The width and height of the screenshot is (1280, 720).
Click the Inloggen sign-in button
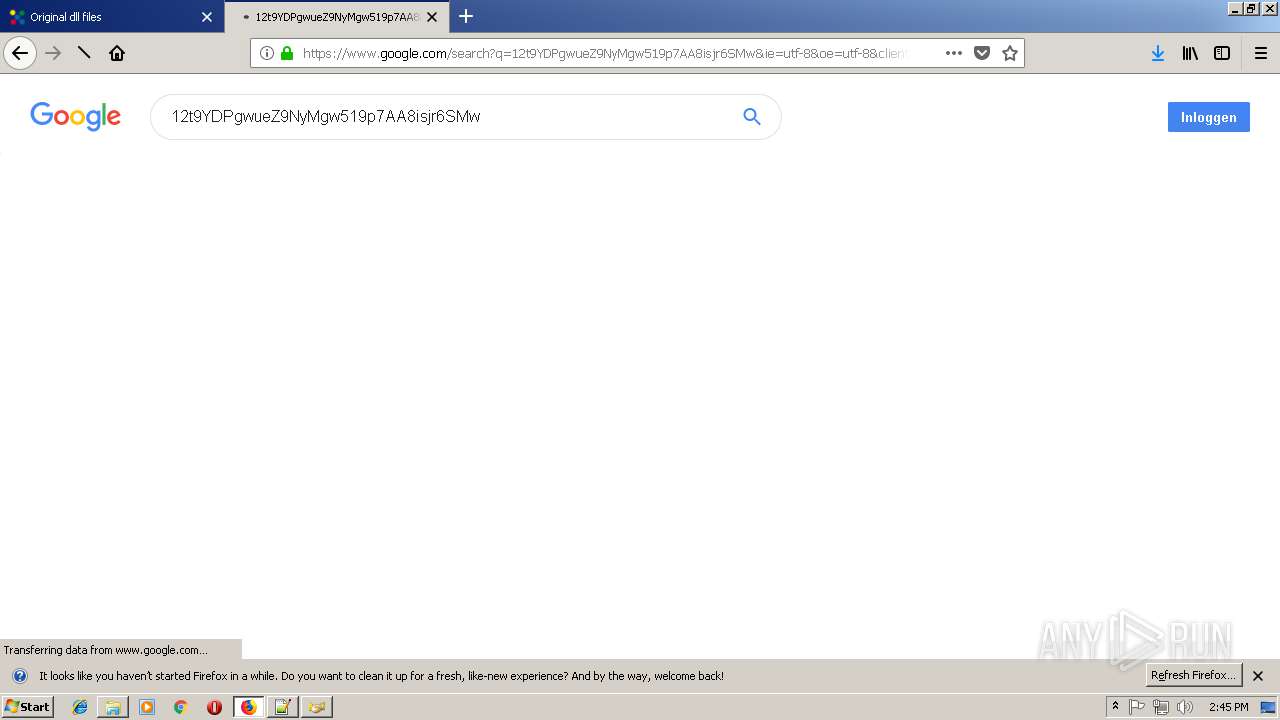click(x=1208, y=117)
